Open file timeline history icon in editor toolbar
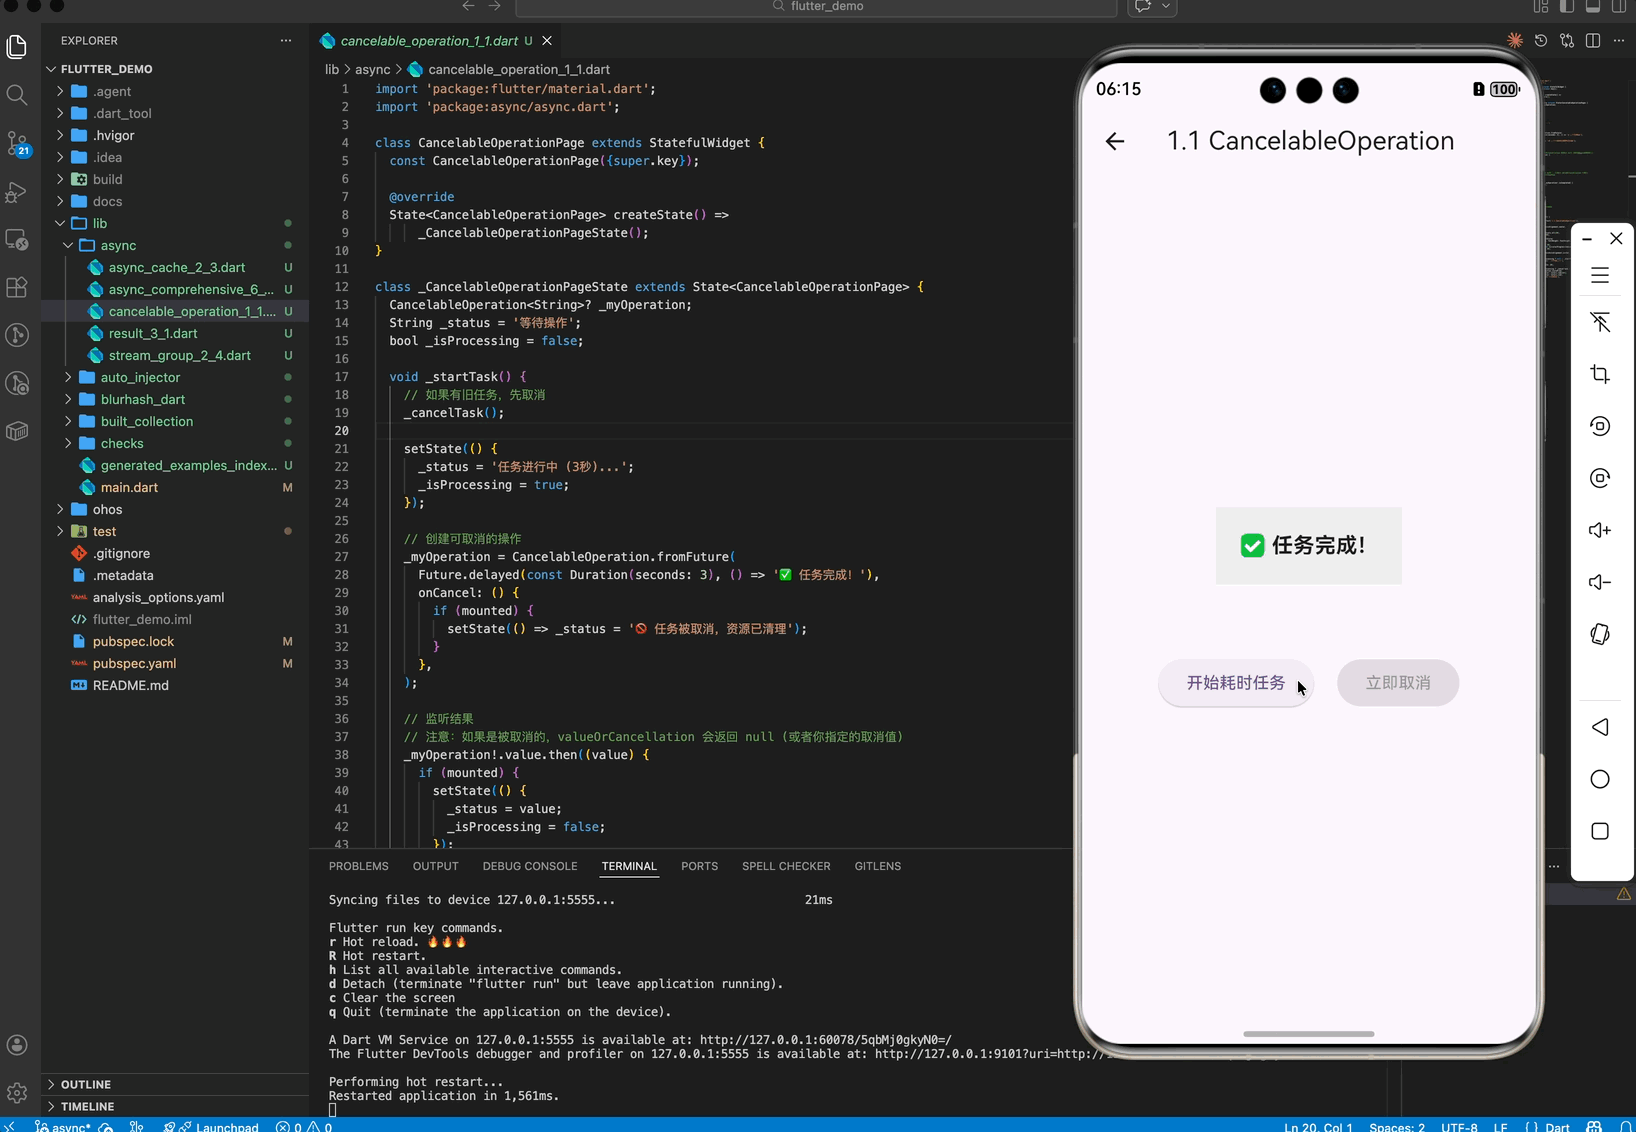 click(1541, 41)
